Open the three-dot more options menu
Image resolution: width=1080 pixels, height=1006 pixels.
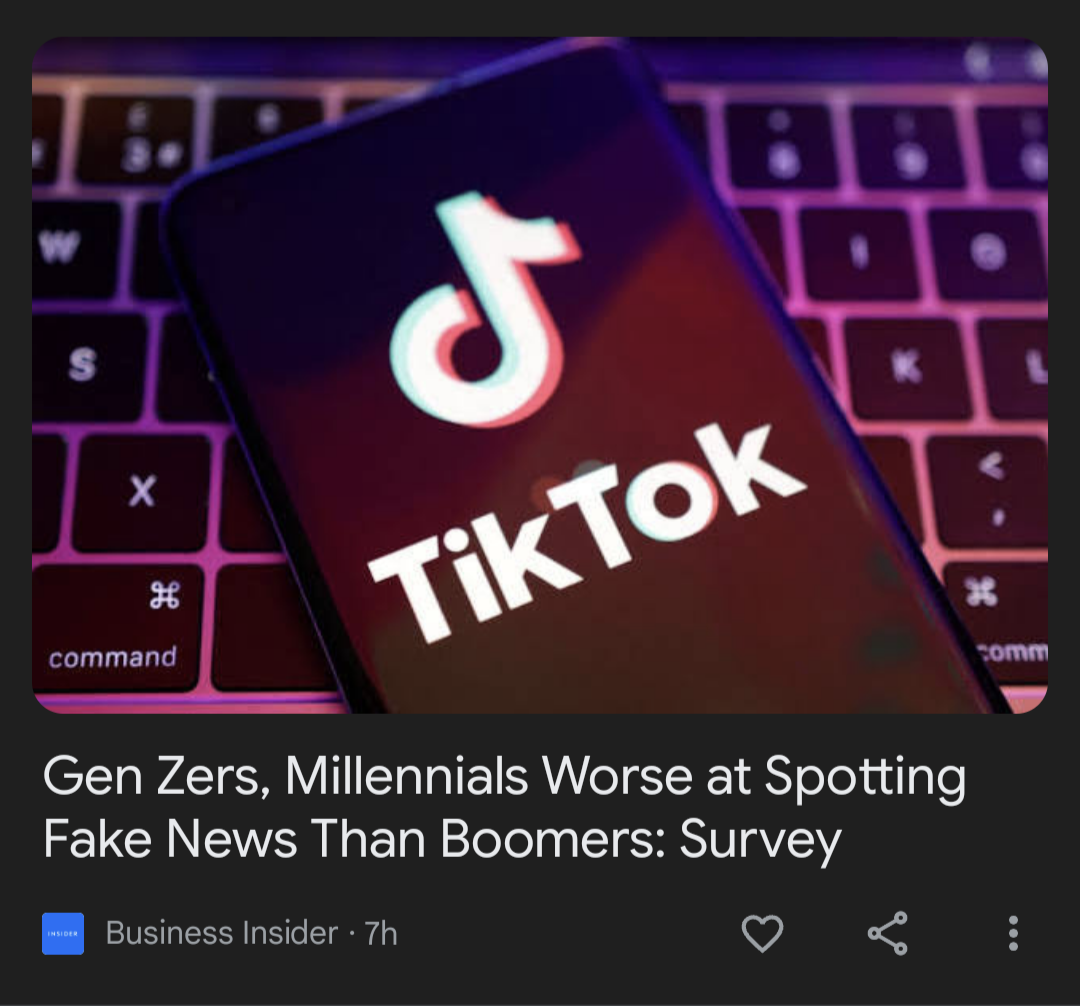[x=1012, y=934]
